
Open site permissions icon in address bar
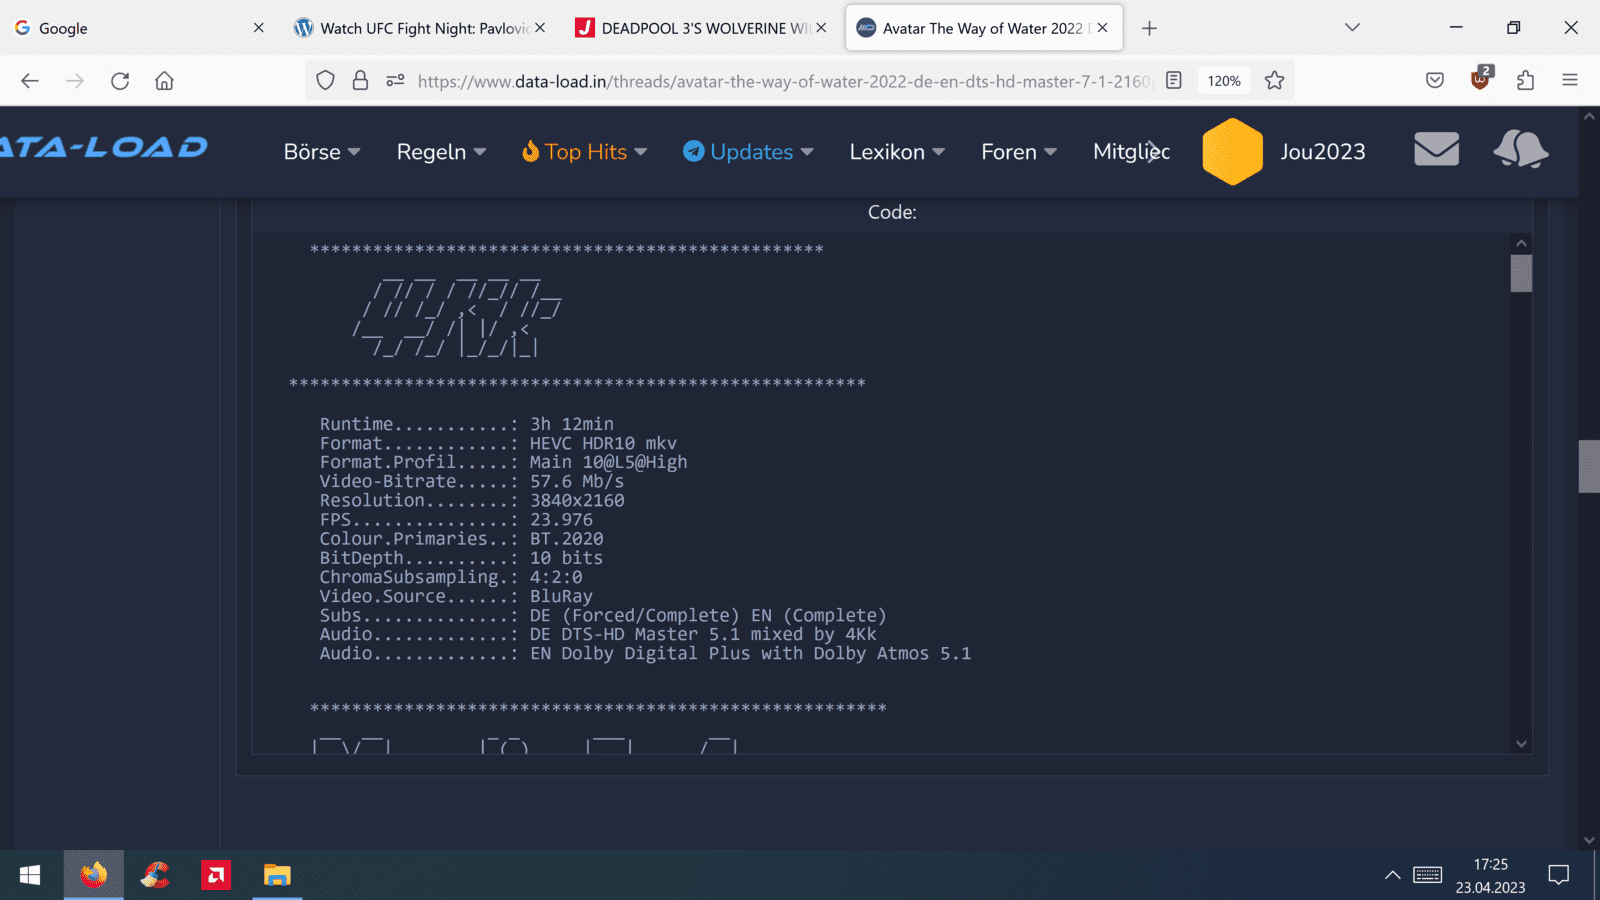395,81
